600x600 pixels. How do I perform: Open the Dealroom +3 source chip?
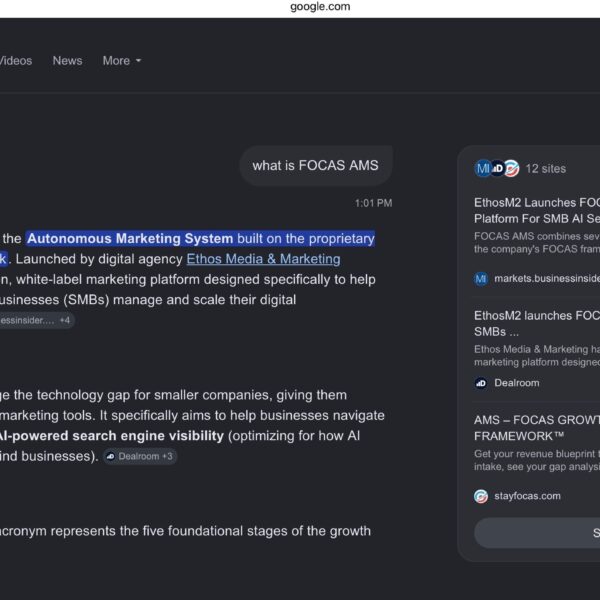(x=140, y=456)
